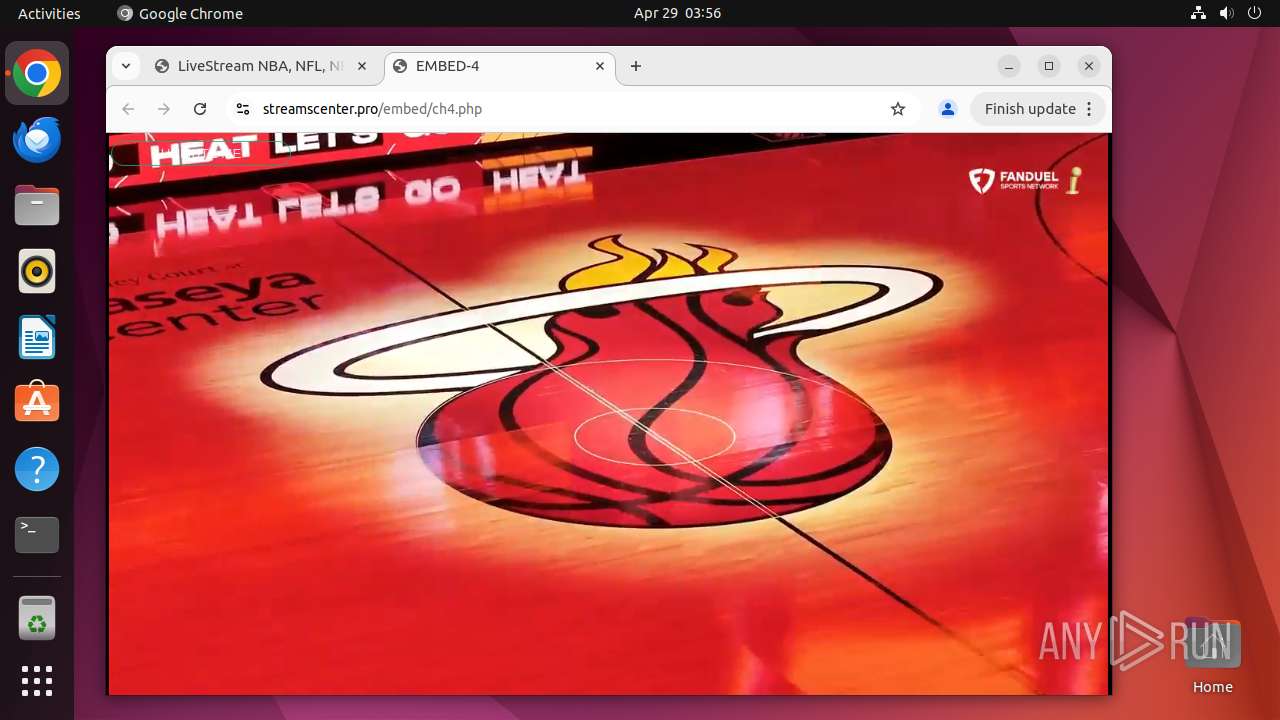Open Rhythmbox music player
This screenshot has height=720, width=1280.
[37, 272]
